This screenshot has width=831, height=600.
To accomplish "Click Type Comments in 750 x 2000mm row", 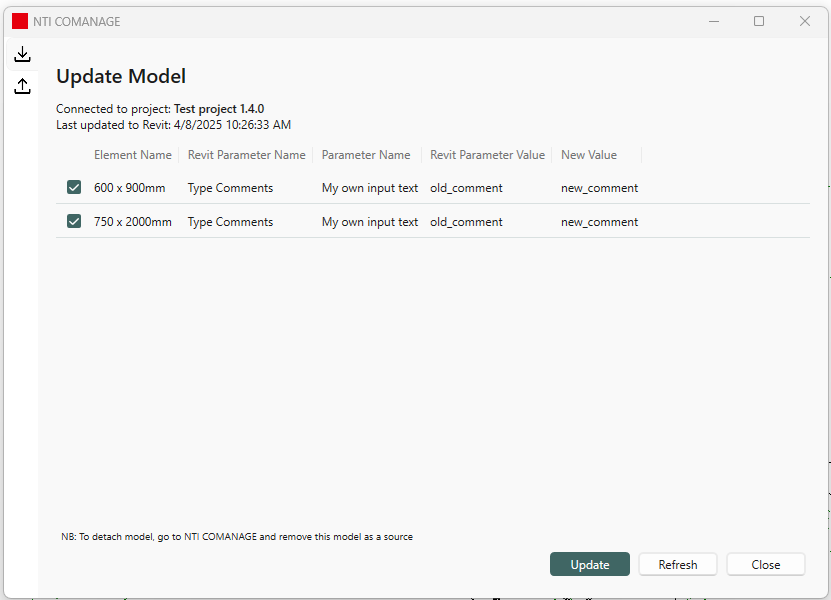I will [x=231, y=222].
